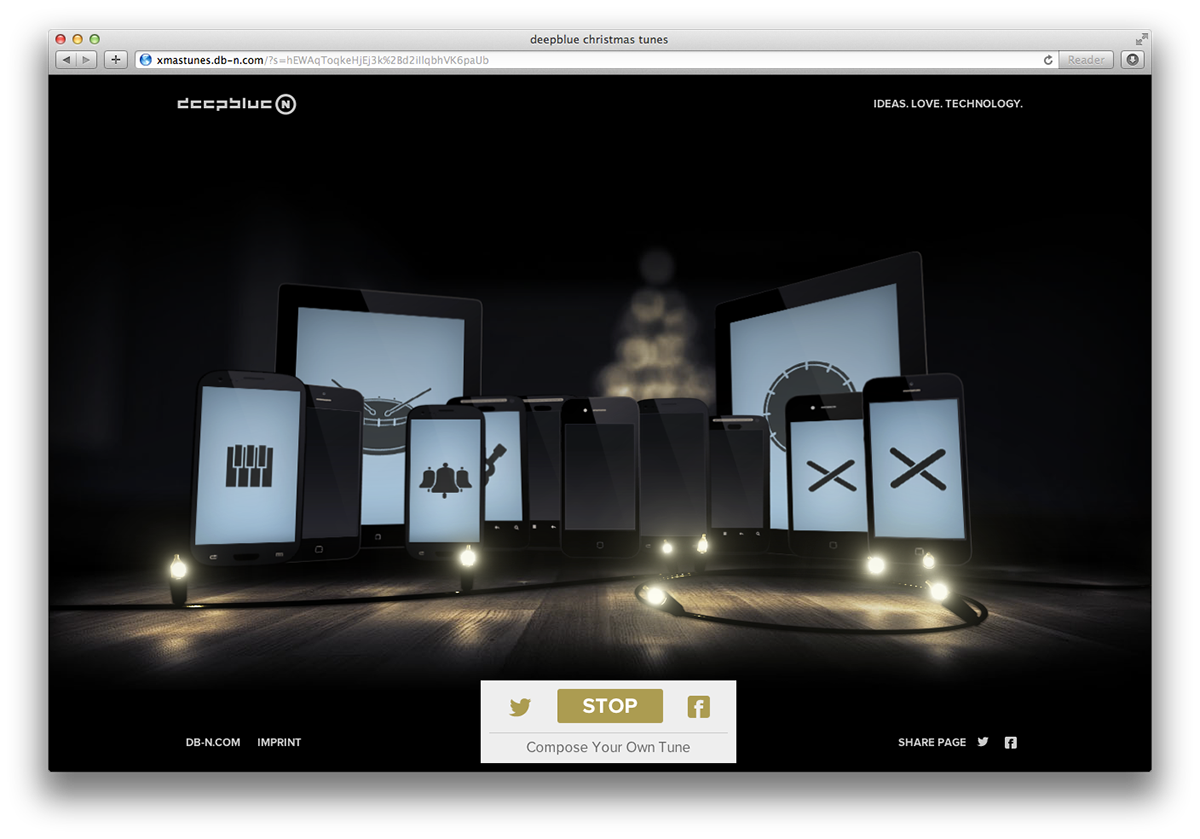Click the yellow minimize window button

coord(78,39)
